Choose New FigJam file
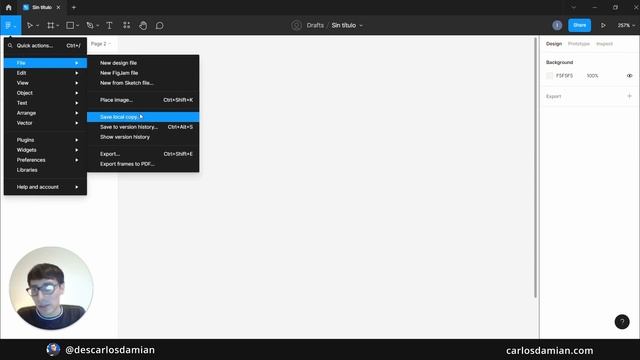The image size is (640, 360). pyautogui.click(x=143, y=73)
